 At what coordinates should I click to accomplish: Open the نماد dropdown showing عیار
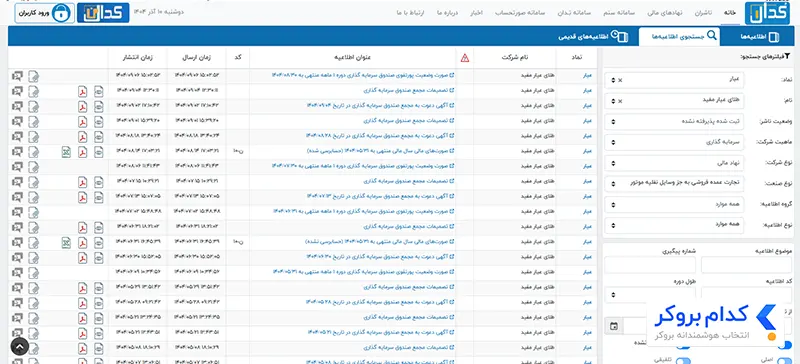(x=673, y=80)
